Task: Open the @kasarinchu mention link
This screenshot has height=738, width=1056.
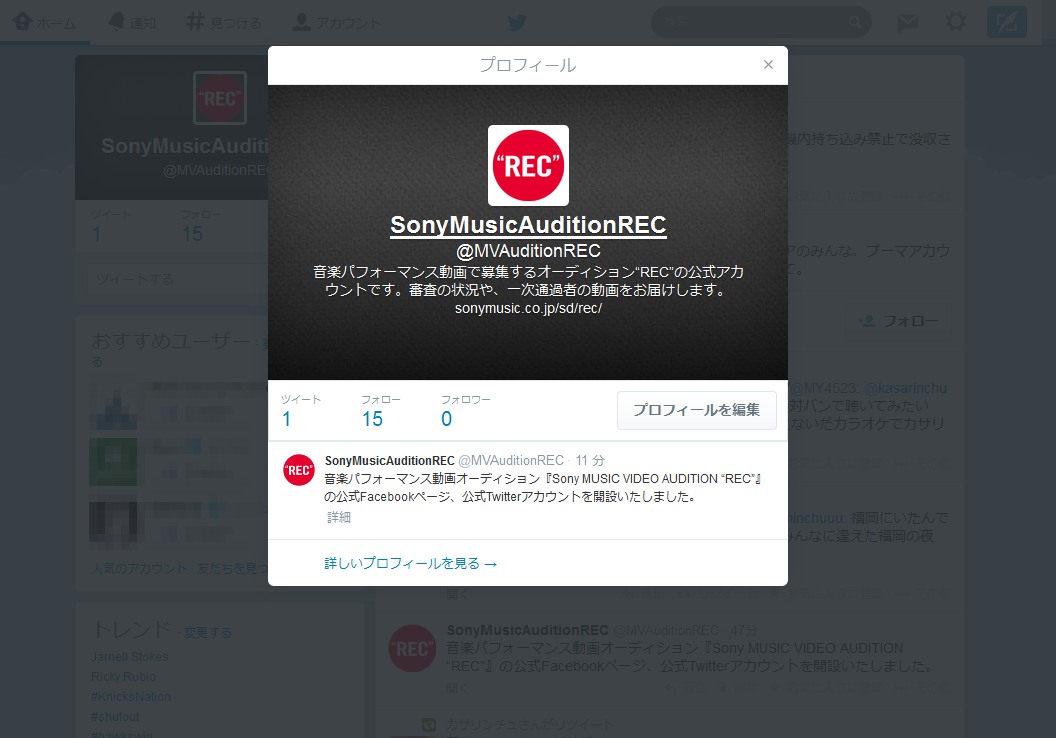Action: [905, 389]
